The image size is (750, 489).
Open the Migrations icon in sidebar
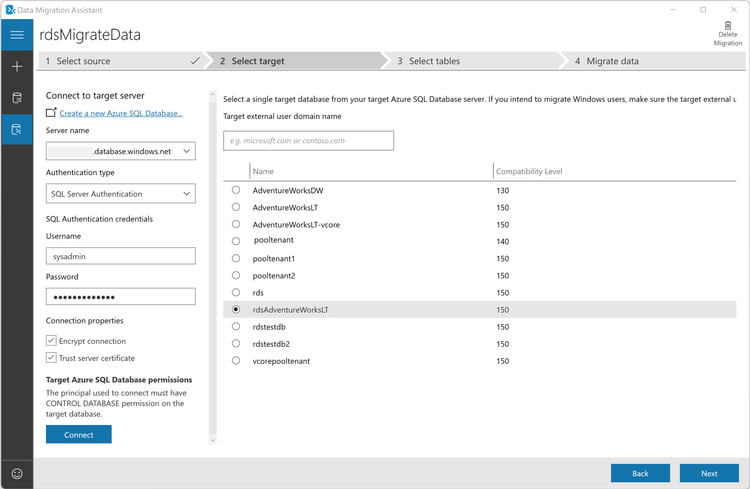click(x=17, y=130)
